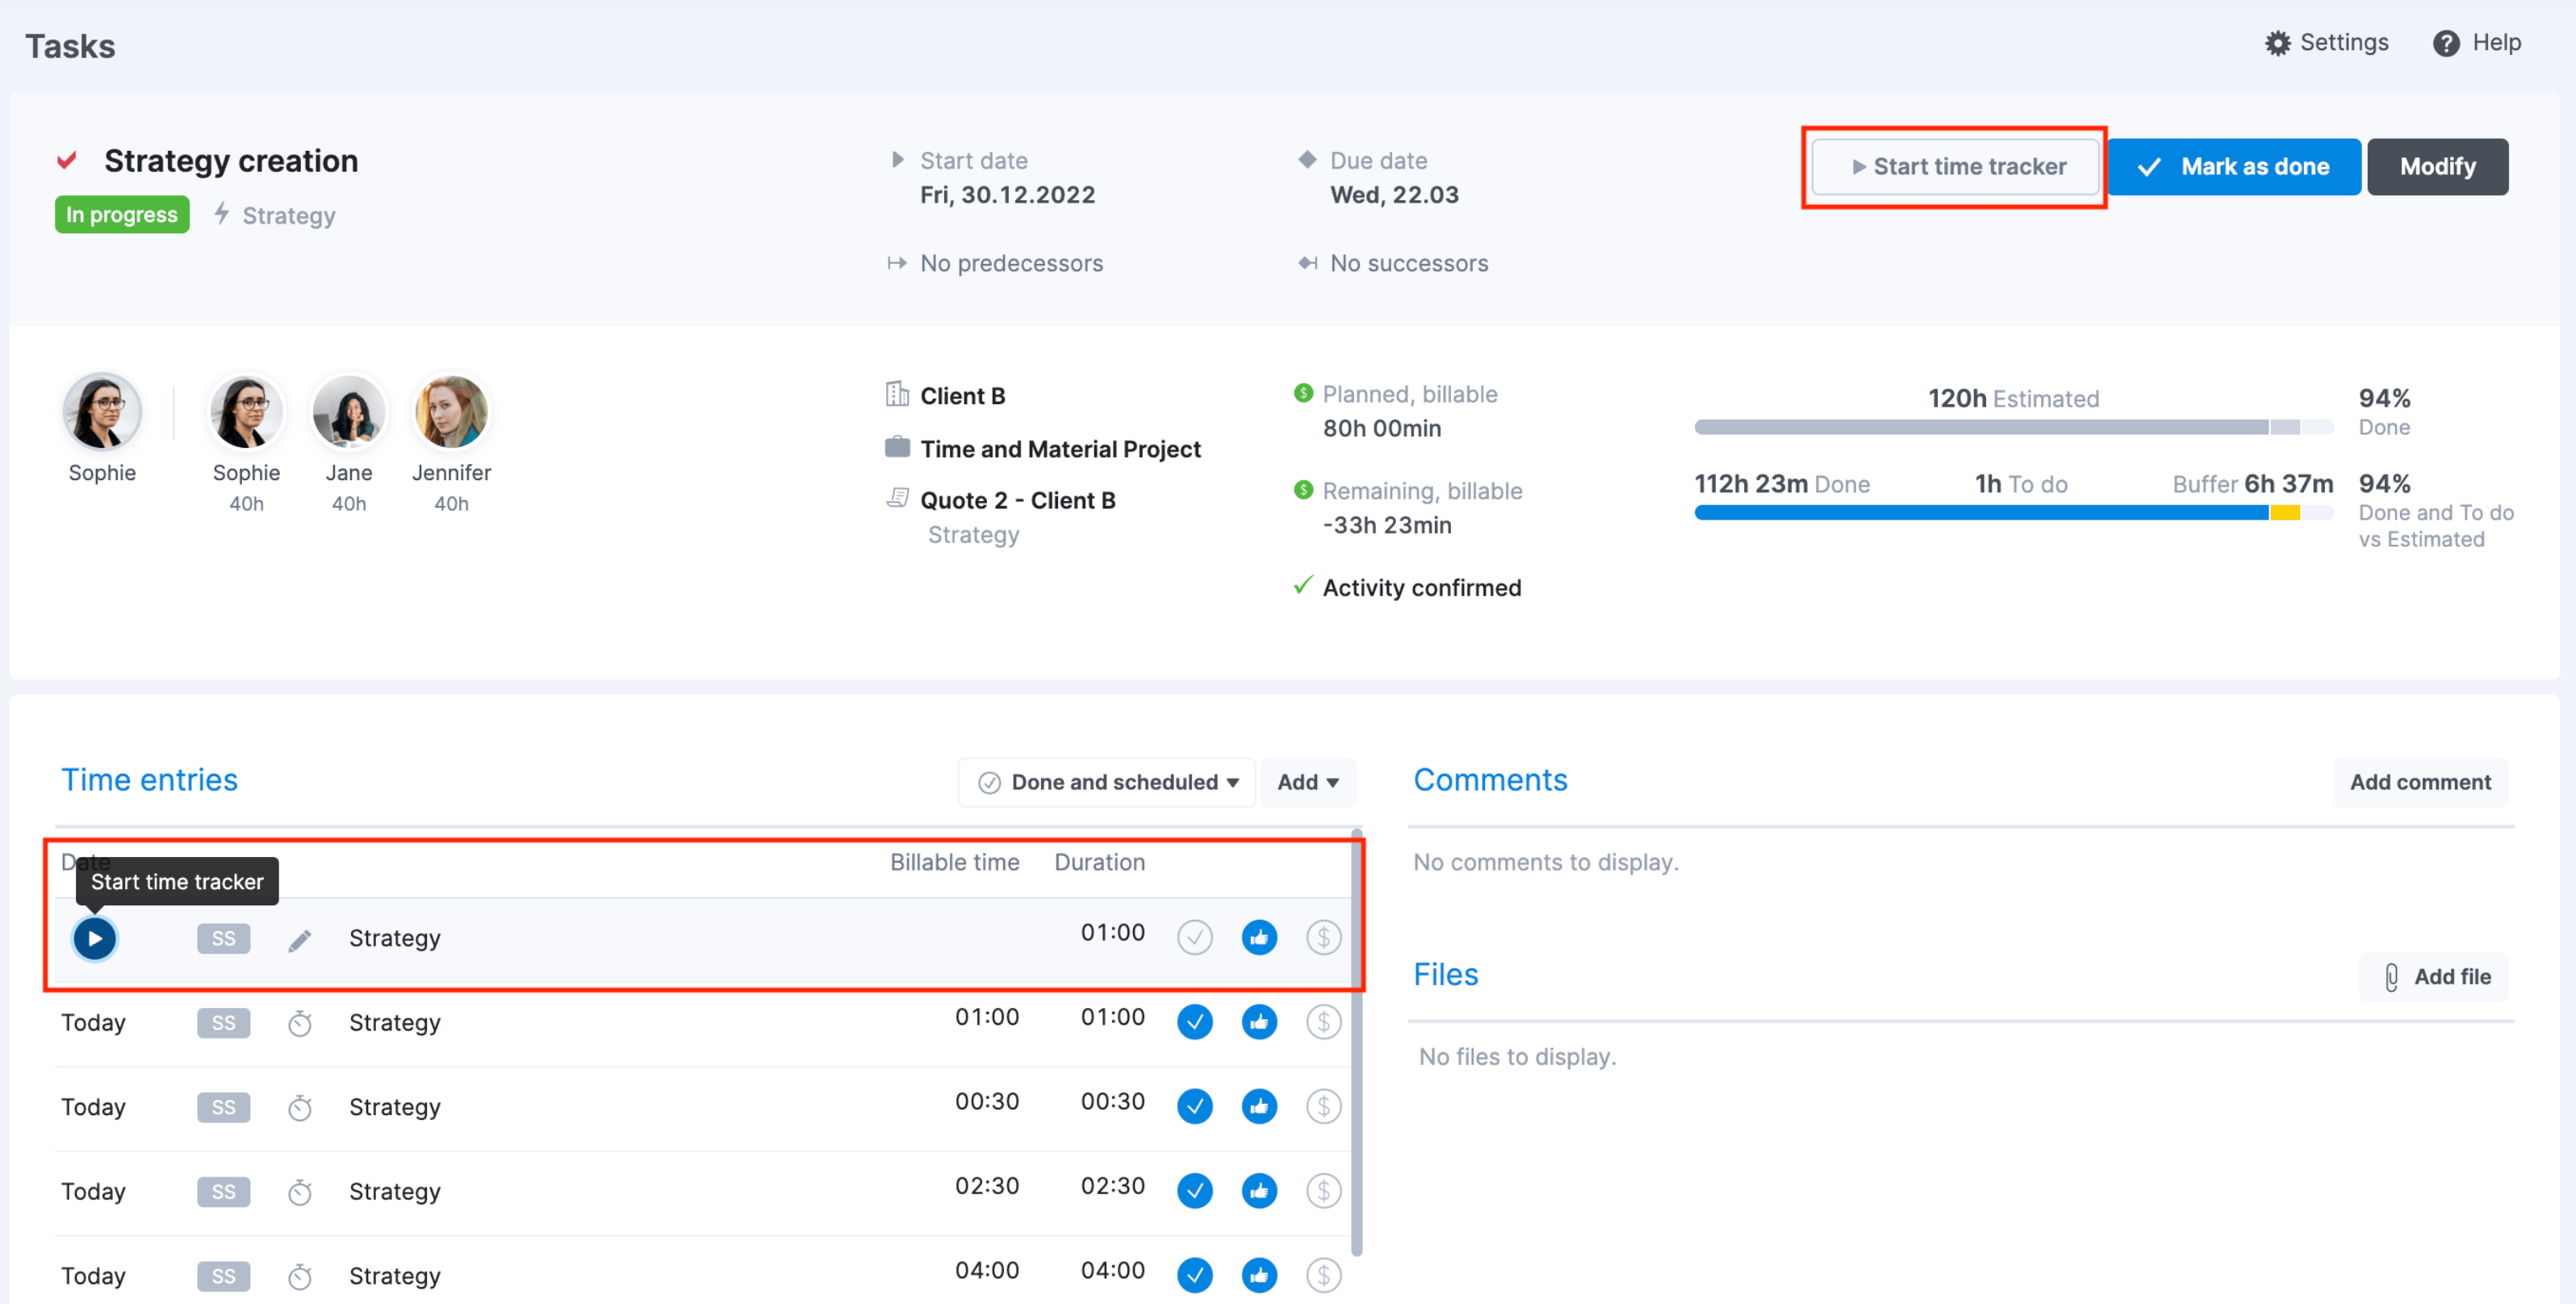2576x1304 pixels.
Task: Toggle done checkmark on first unconfirmed Strategy entry
Action: (1194, 937)
